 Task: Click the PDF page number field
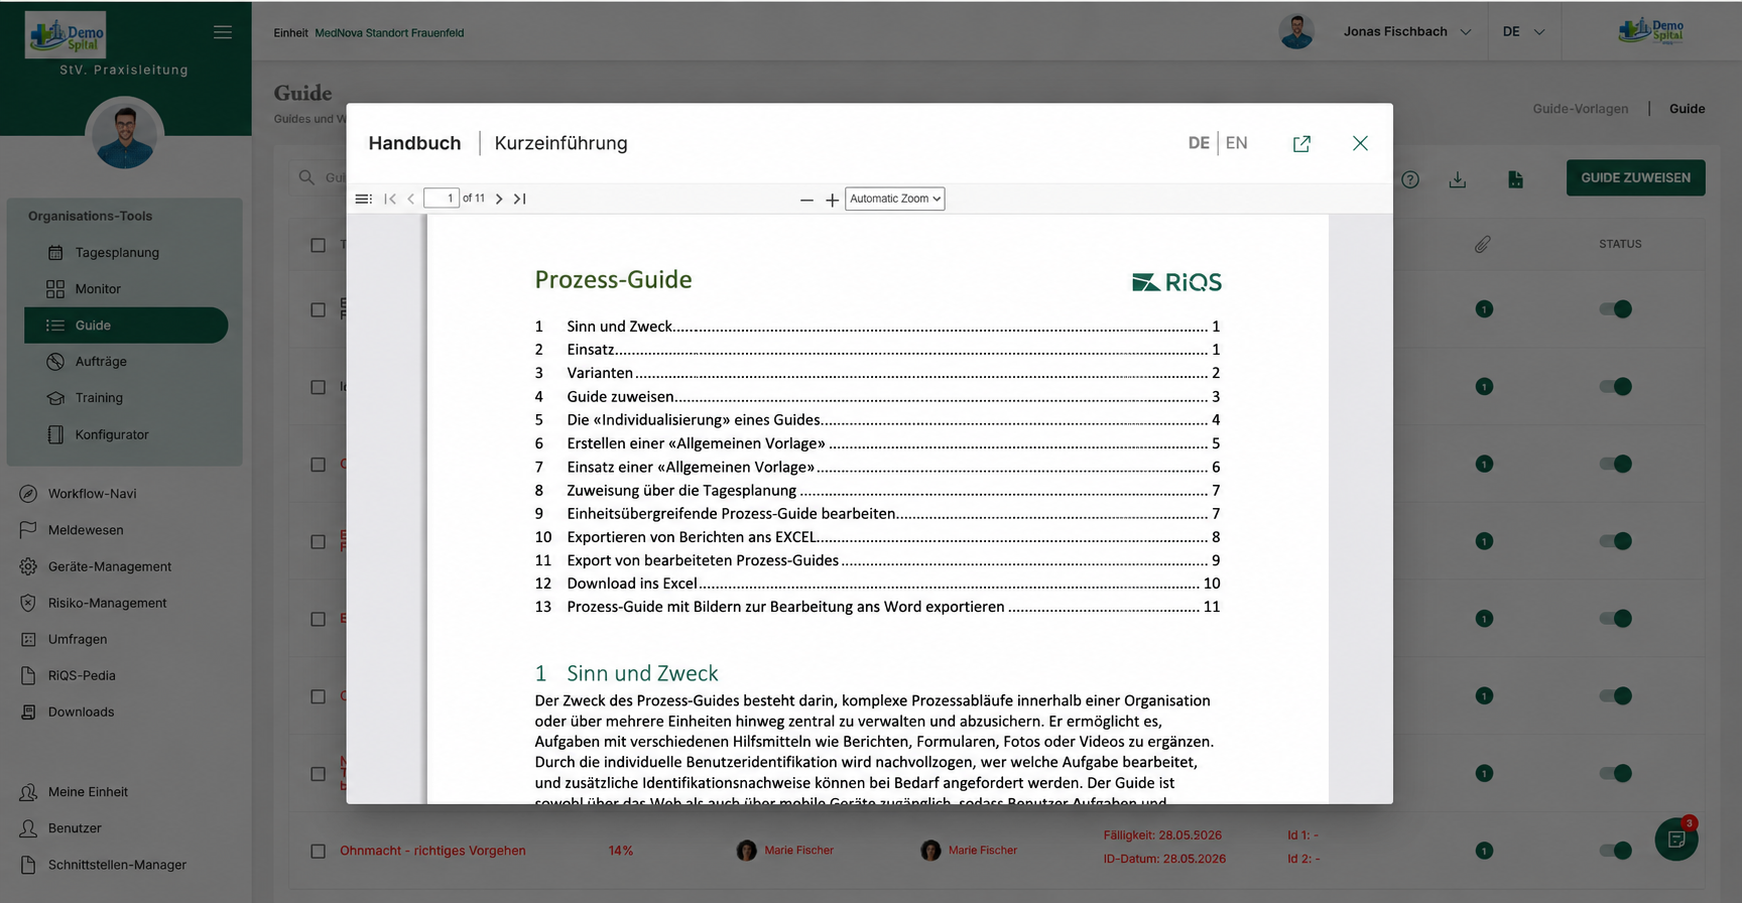tap(441, 198)
